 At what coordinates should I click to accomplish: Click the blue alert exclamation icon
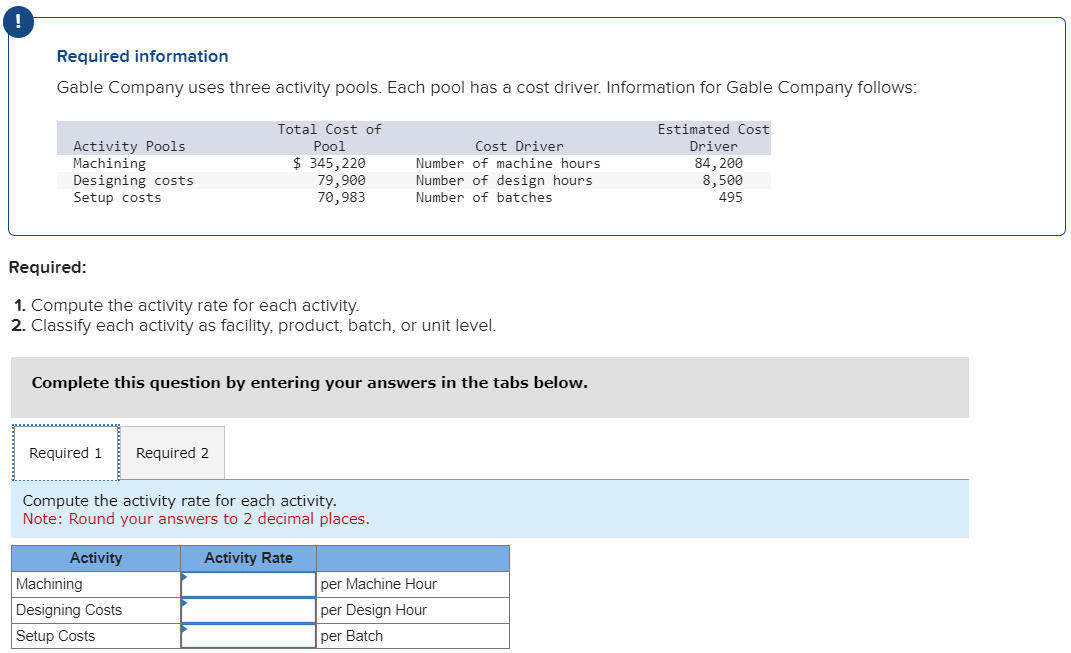(x=18, y=21)
